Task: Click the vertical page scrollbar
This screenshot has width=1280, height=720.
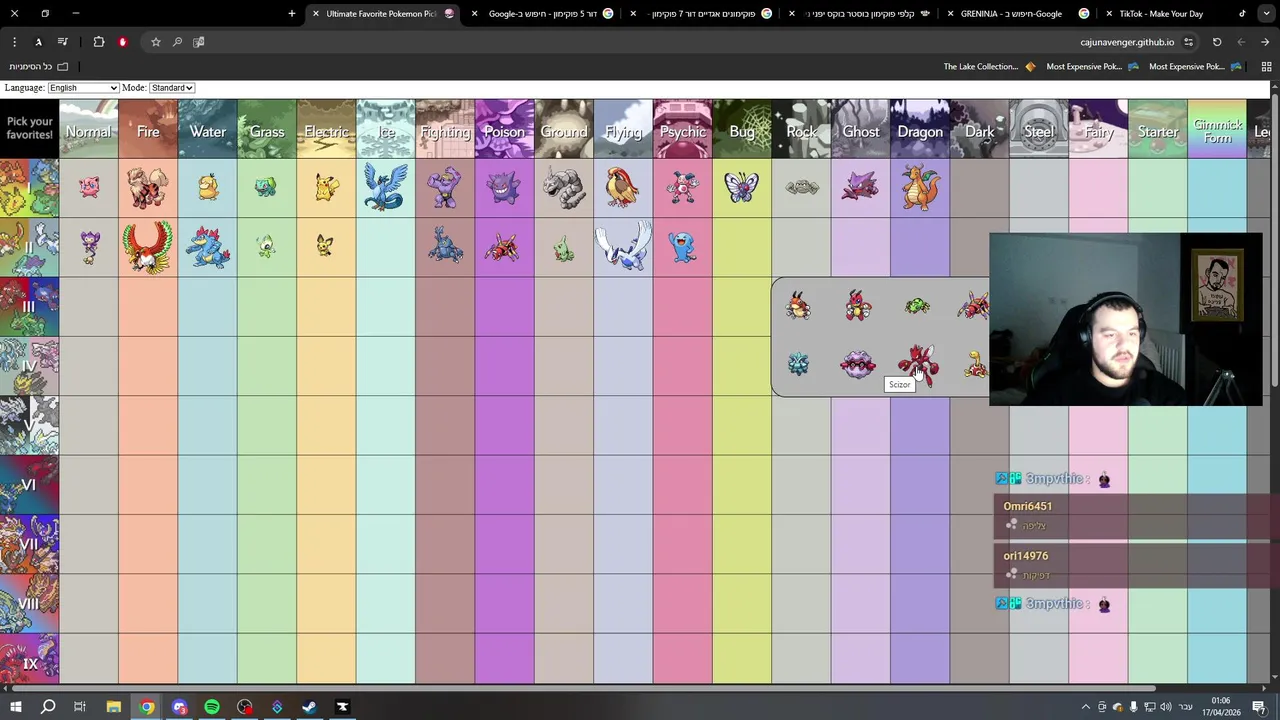Action: point(1275,240)
